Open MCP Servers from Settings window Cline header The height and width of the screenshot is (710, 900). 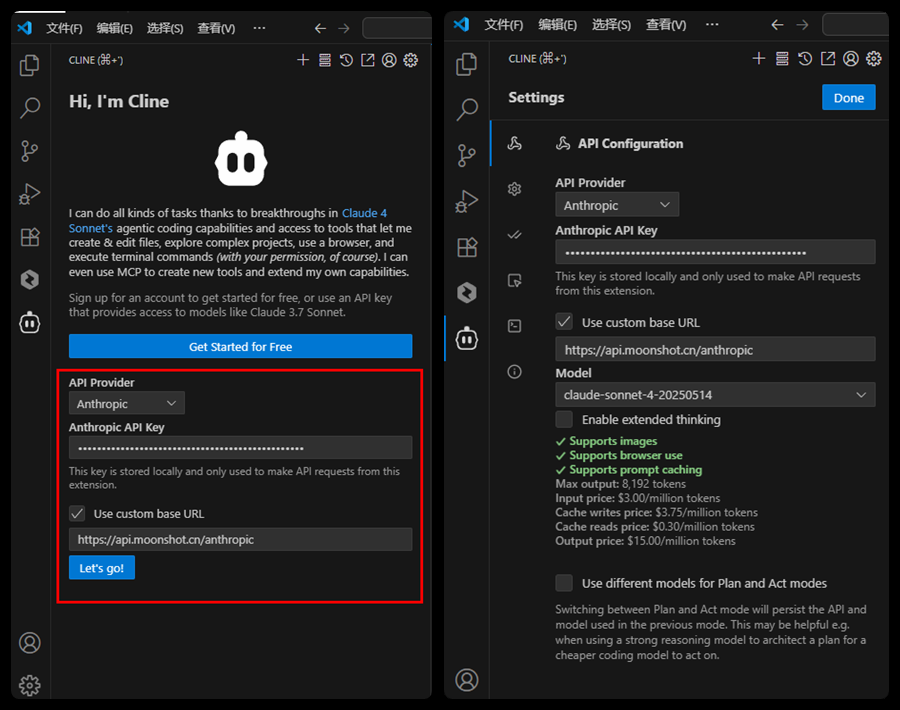click(x=782, y=59)
